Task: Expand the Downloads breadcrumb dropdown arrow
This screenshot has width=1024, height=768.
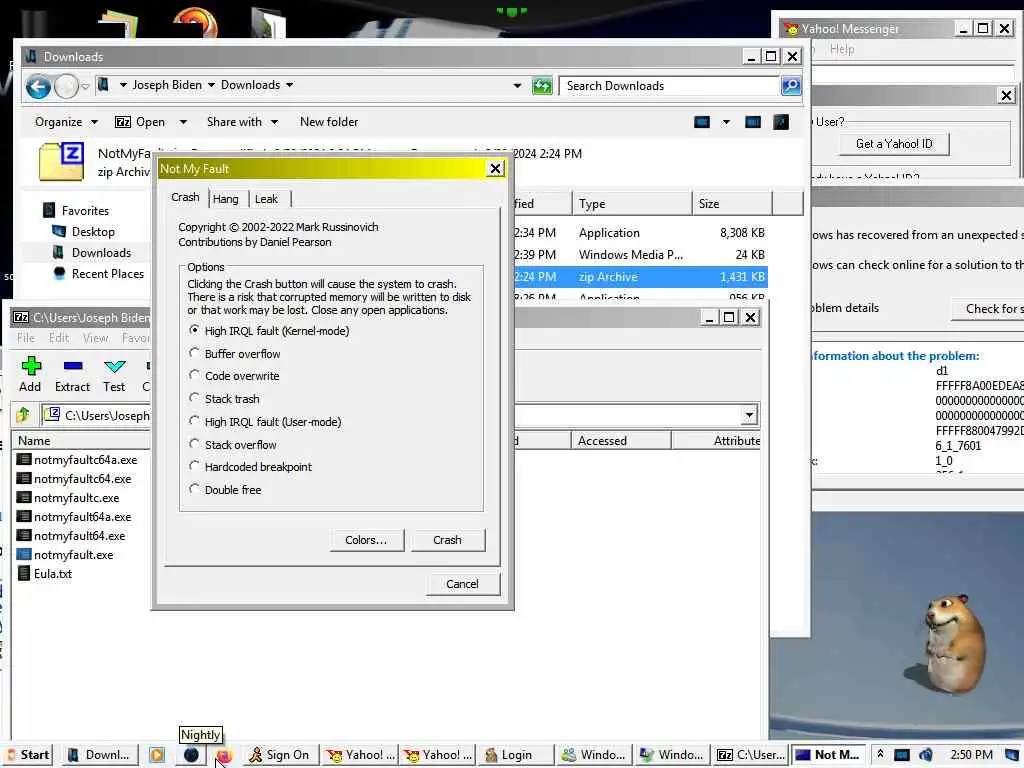Action: pyautogui.click(x=289, y=85)
